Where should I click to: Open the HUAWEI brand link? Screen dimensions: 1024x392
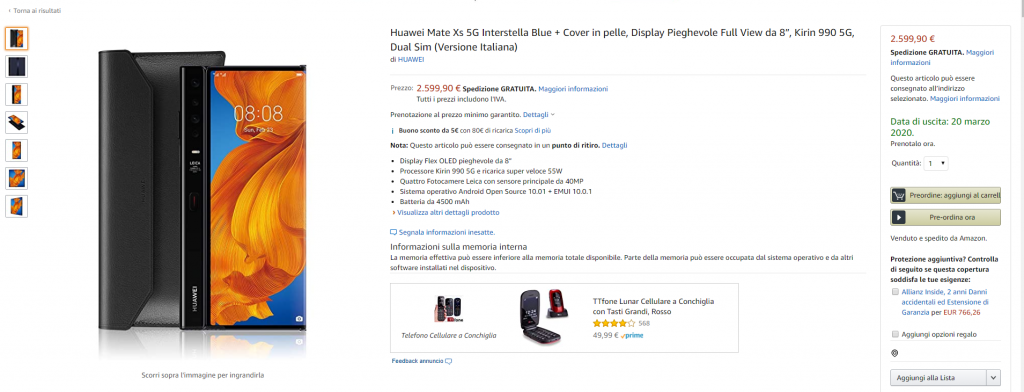pos(411,59)
